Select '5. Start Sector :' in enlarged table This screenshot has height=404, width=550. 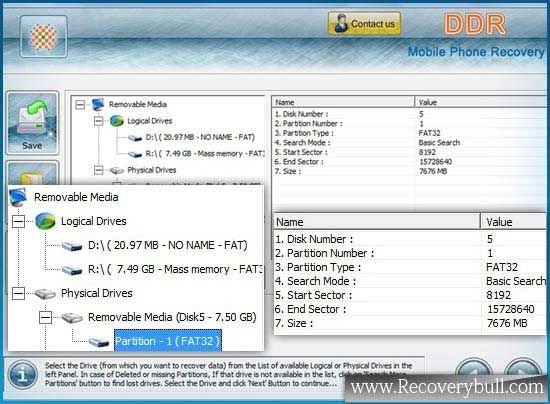[314, 295]
